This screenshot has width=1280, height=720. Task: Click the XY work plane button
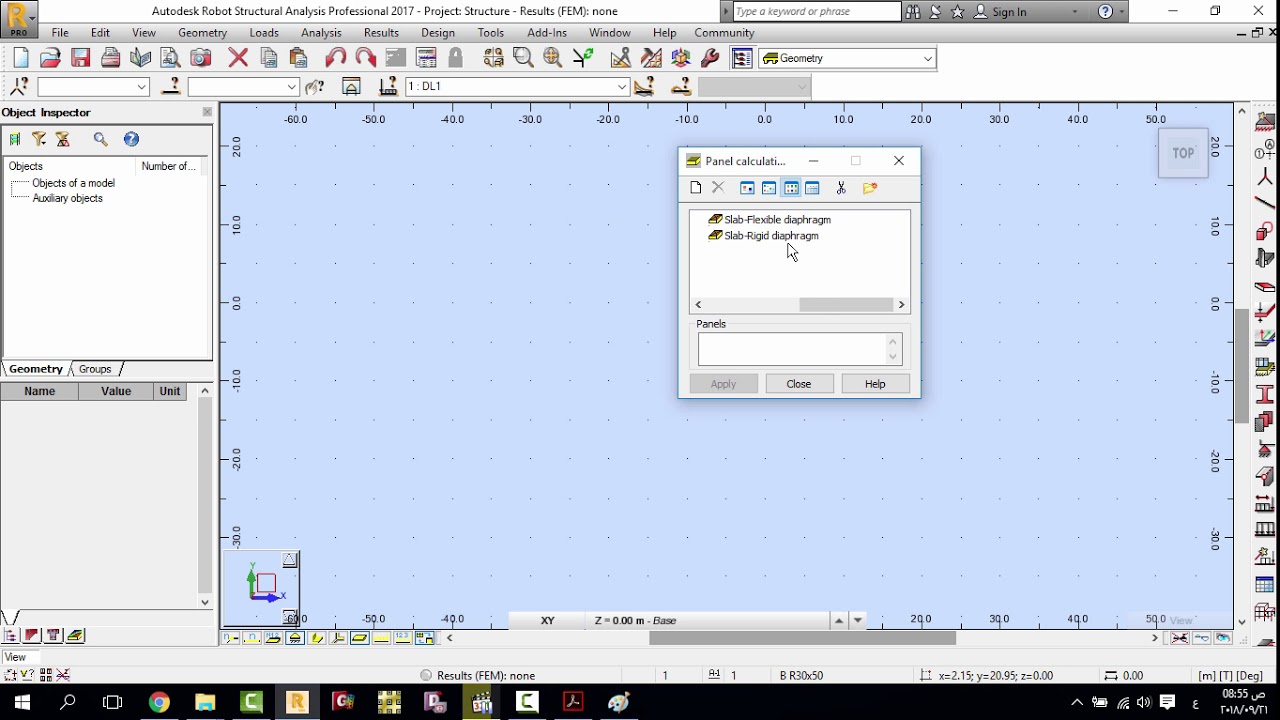click(x=548, y=620)
